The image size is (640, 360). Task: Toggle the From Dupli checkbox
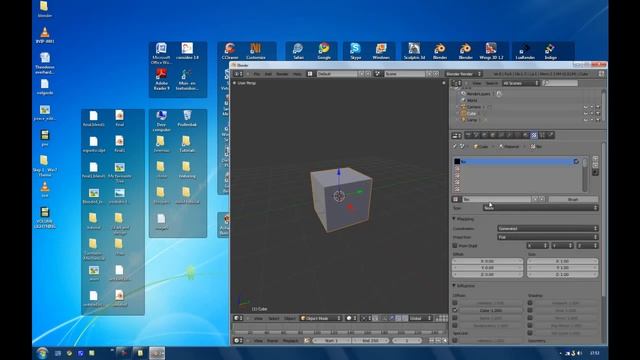tap(455, 246)
